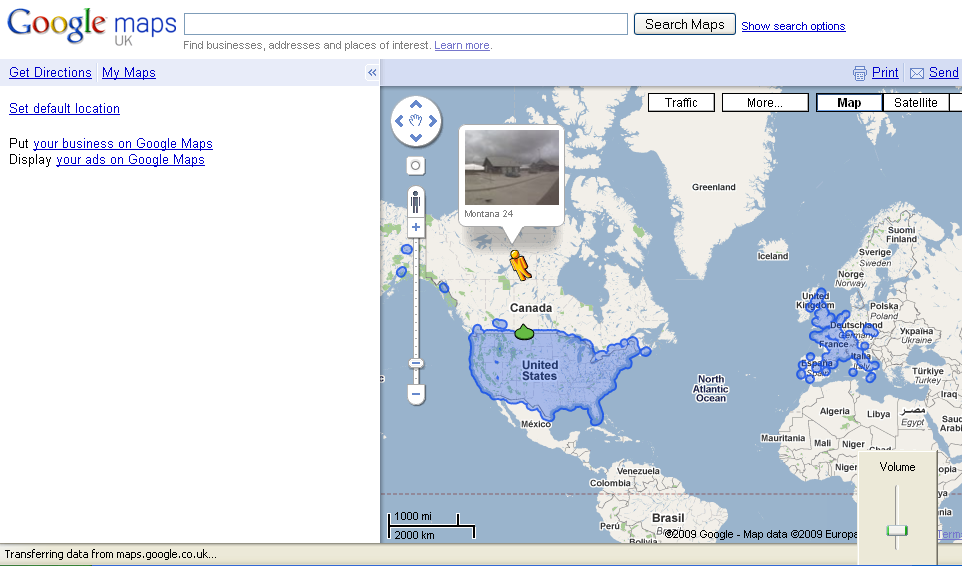This screenshot has height=566, width=962.
Task: Click the Algeria label on map
Action: (835, 411)
